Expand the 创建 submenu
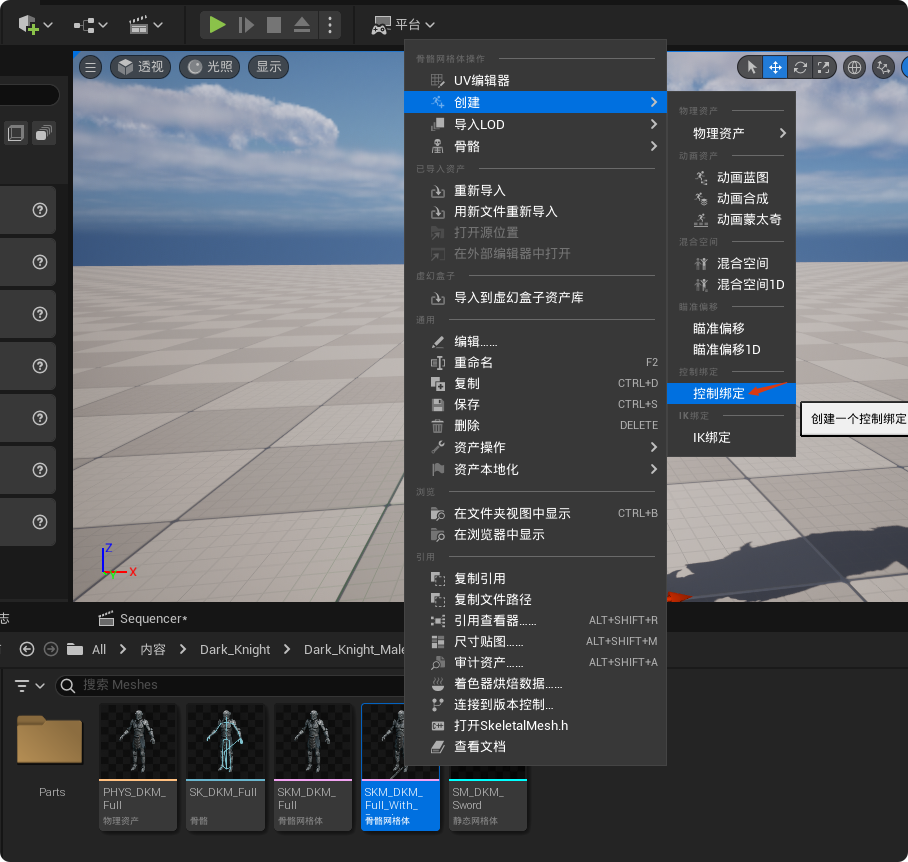This screenshot has height=862, width=908. tap(535, 102)
